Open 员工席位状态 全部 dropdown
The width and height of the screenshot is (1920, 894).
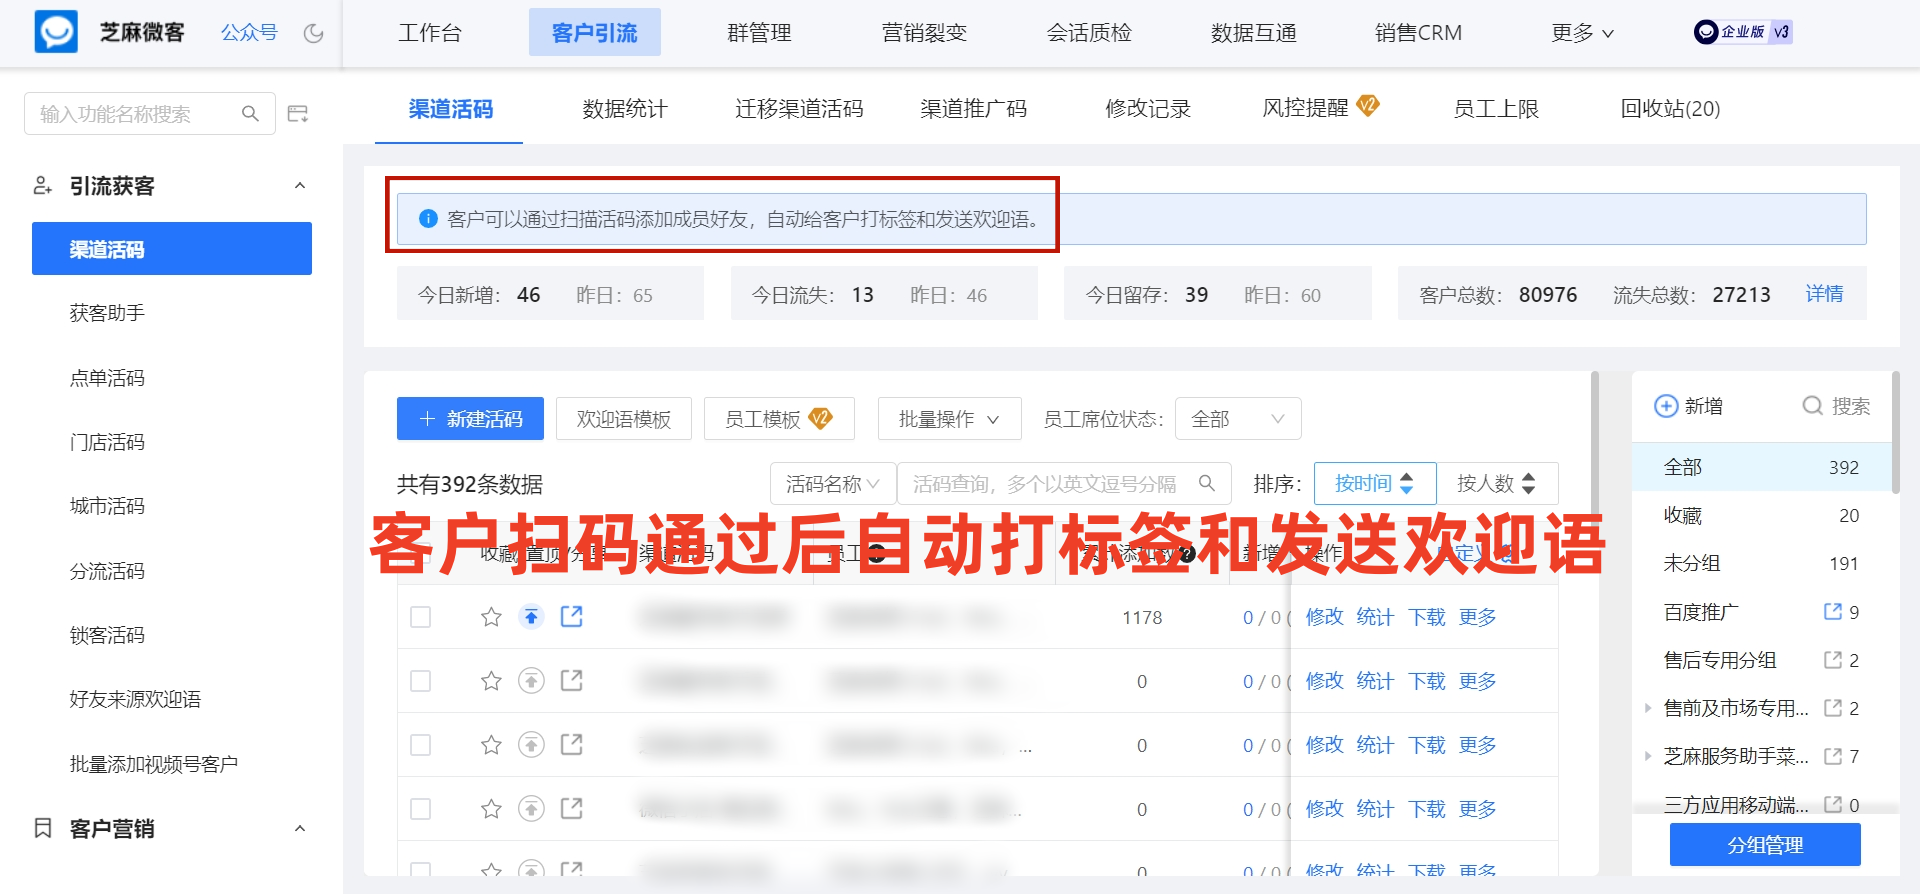(1238, 419)
